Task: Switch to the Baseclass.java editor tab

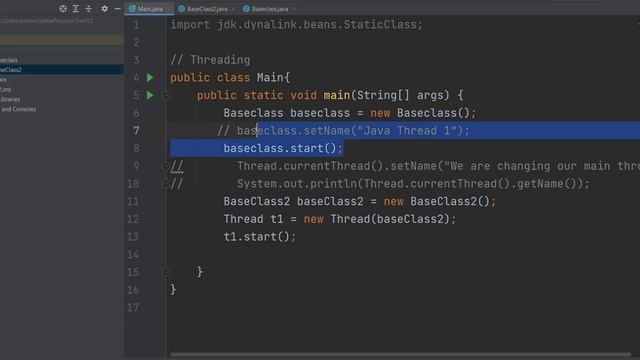Action: 269,9
